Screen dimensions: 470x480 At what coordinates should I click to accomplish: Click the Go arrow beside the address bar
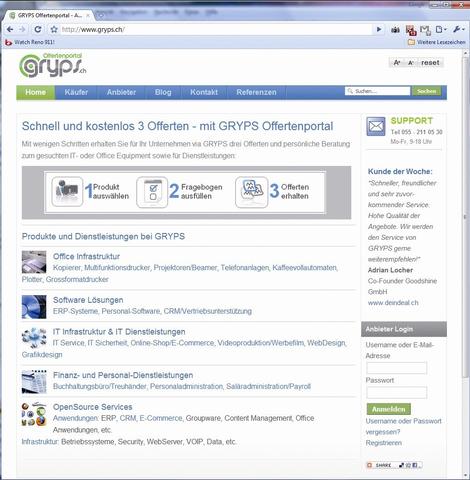(379, 29)
